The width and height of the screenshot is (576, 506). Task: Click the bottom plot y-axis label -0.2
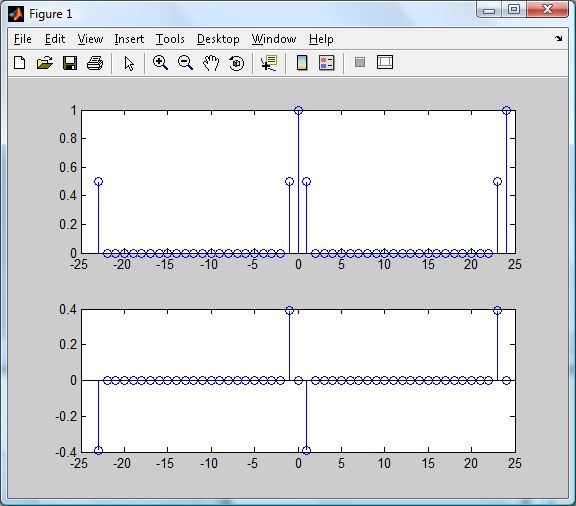(66, 417)
